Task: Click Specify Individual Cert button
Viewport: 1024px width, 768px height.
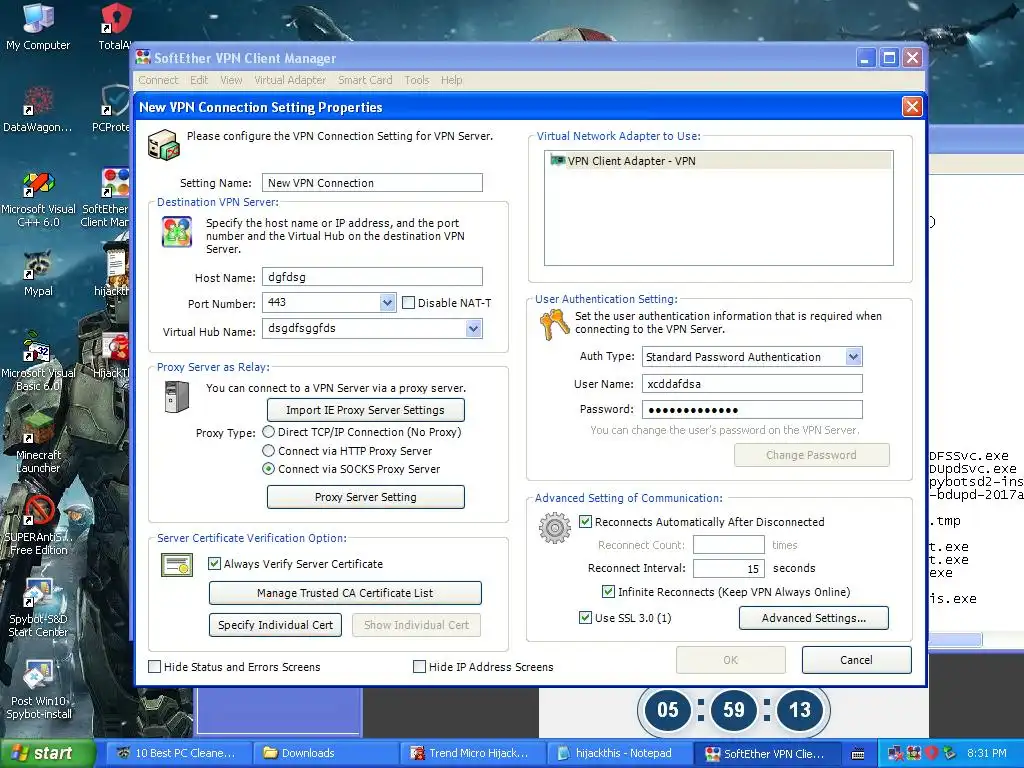Action: [x=276, y=625]
